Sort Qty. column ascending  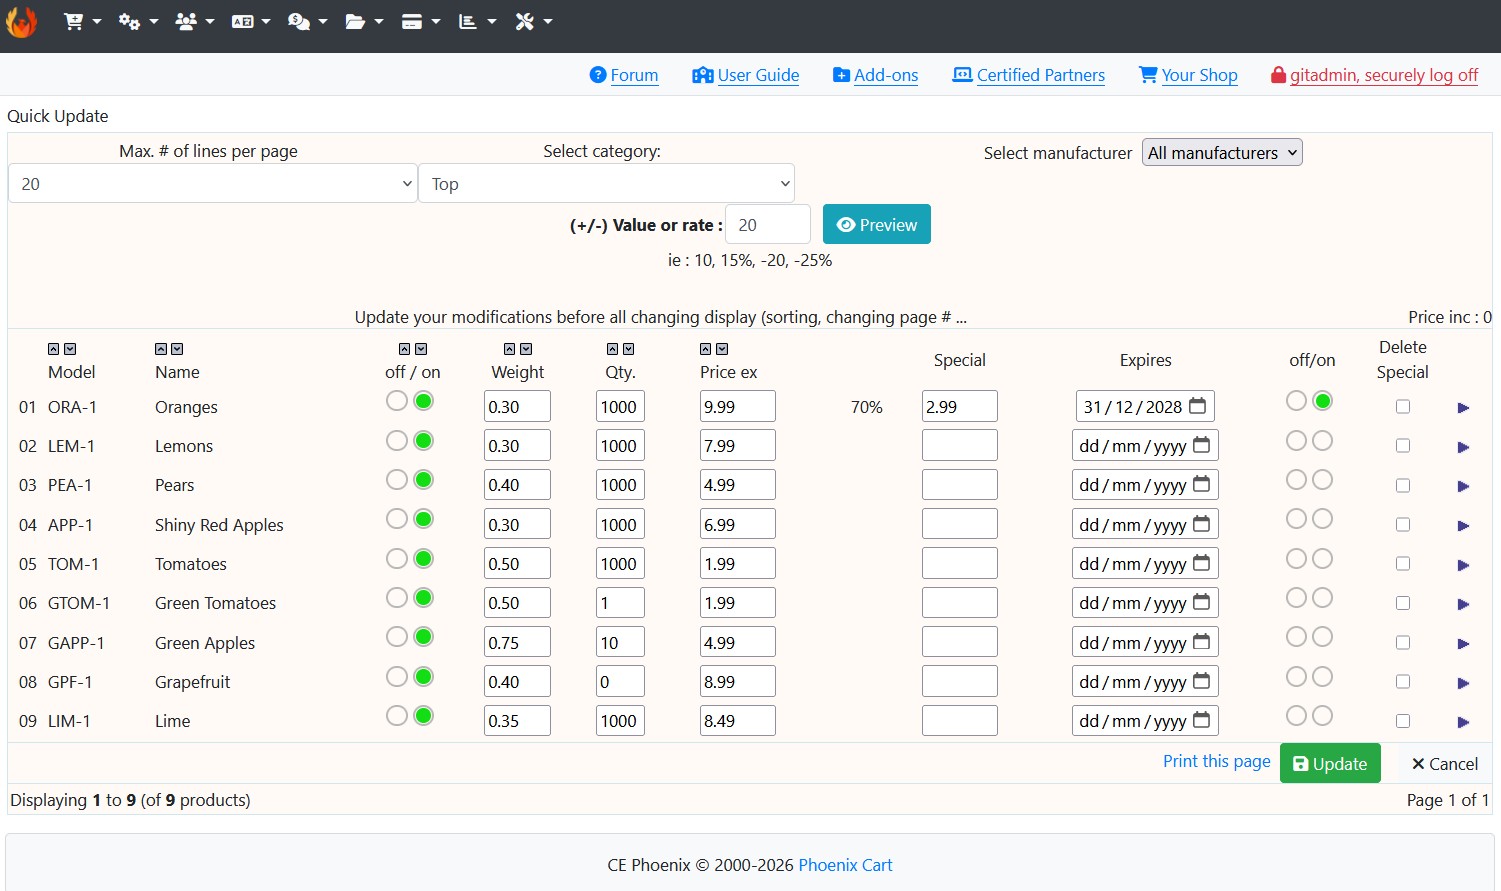point(613,349)
